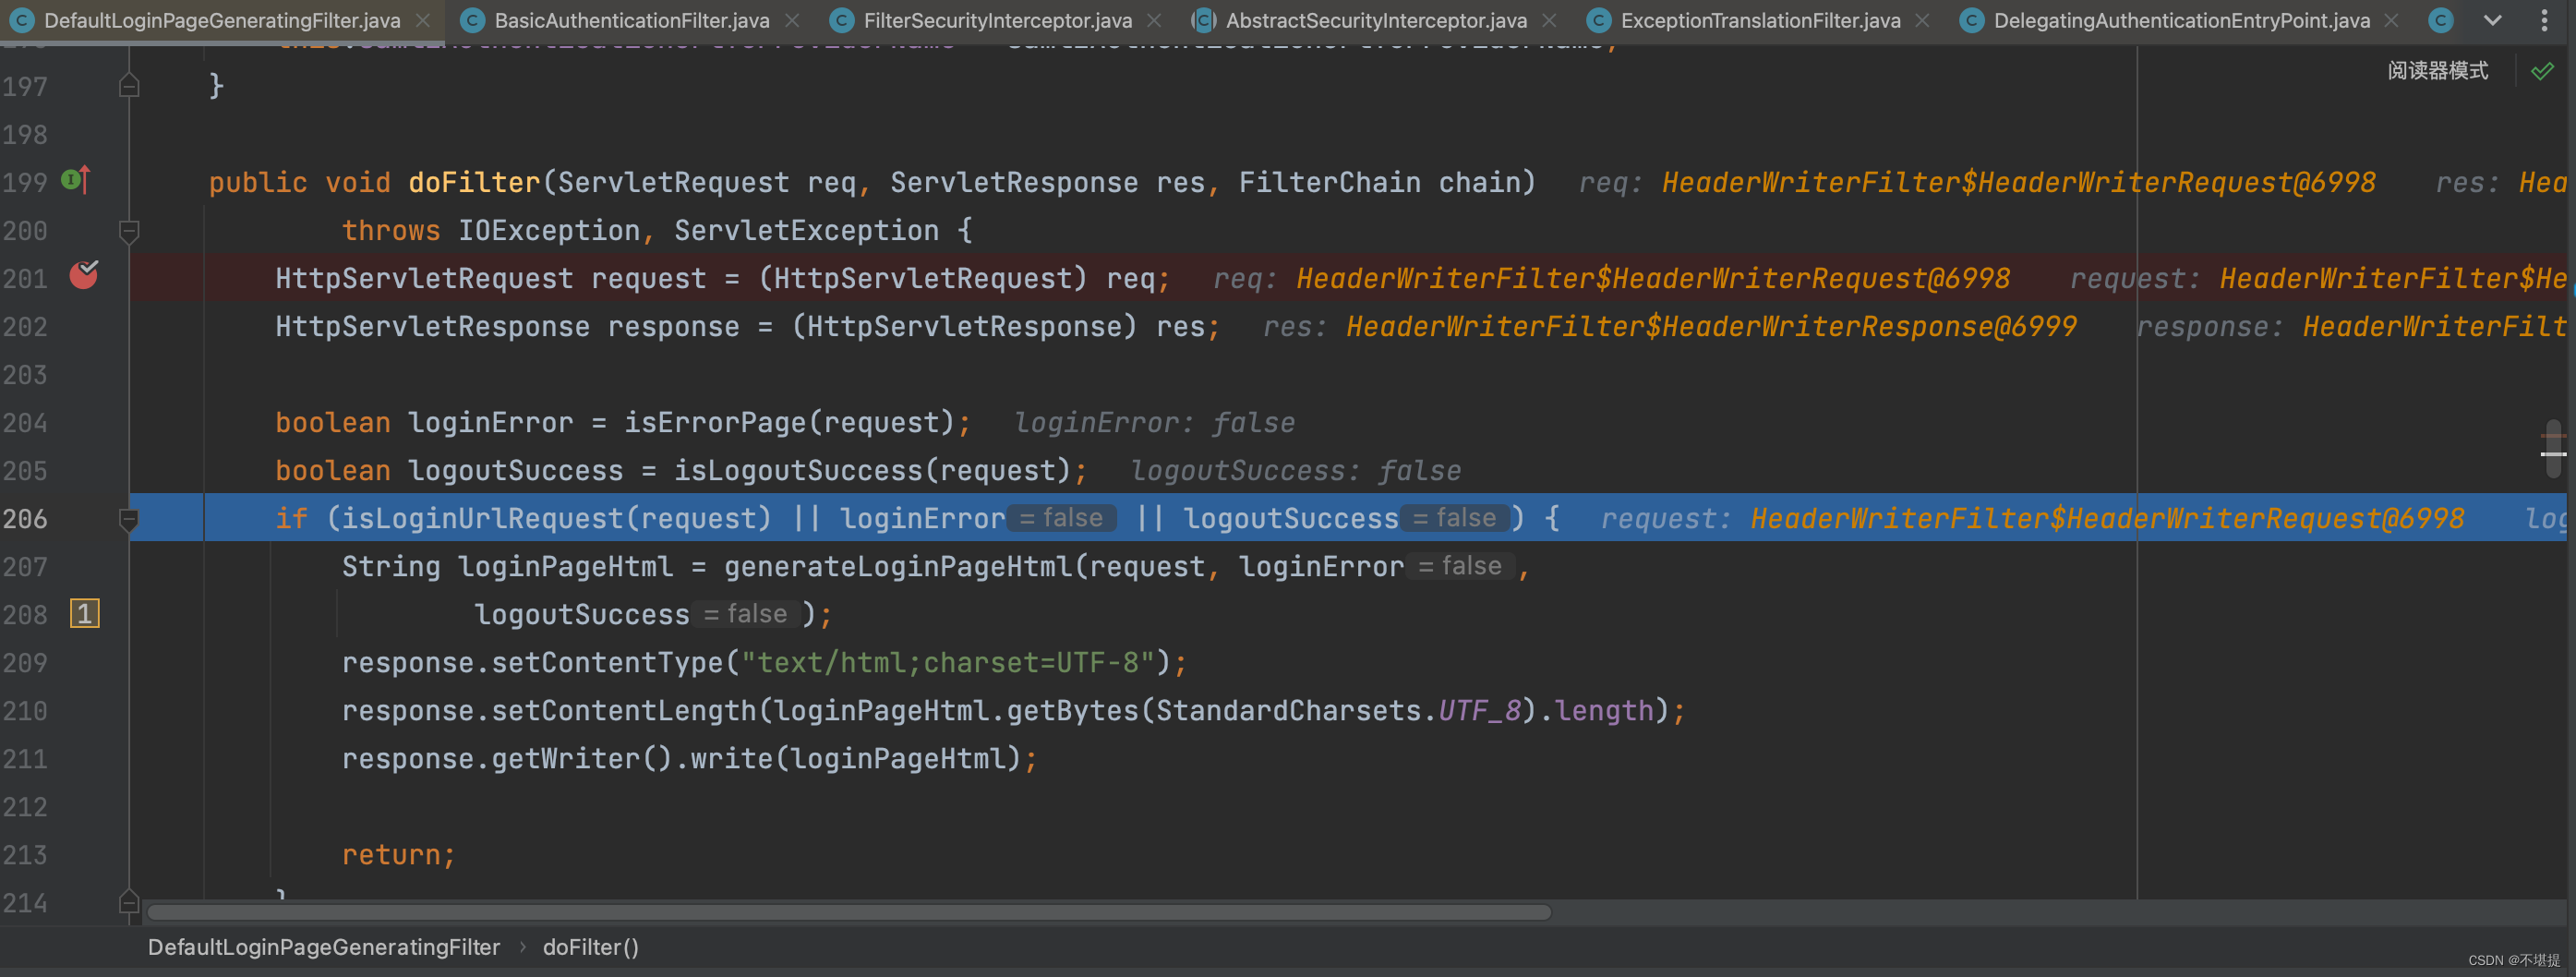Collapse code fold marker at line 197

[x=129, y=86]
